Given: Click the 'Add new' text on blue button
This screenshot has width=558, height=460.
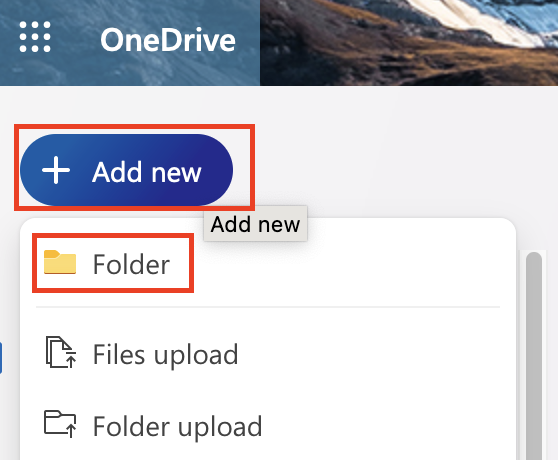Looking at the screenshot, I should (147, 172).
